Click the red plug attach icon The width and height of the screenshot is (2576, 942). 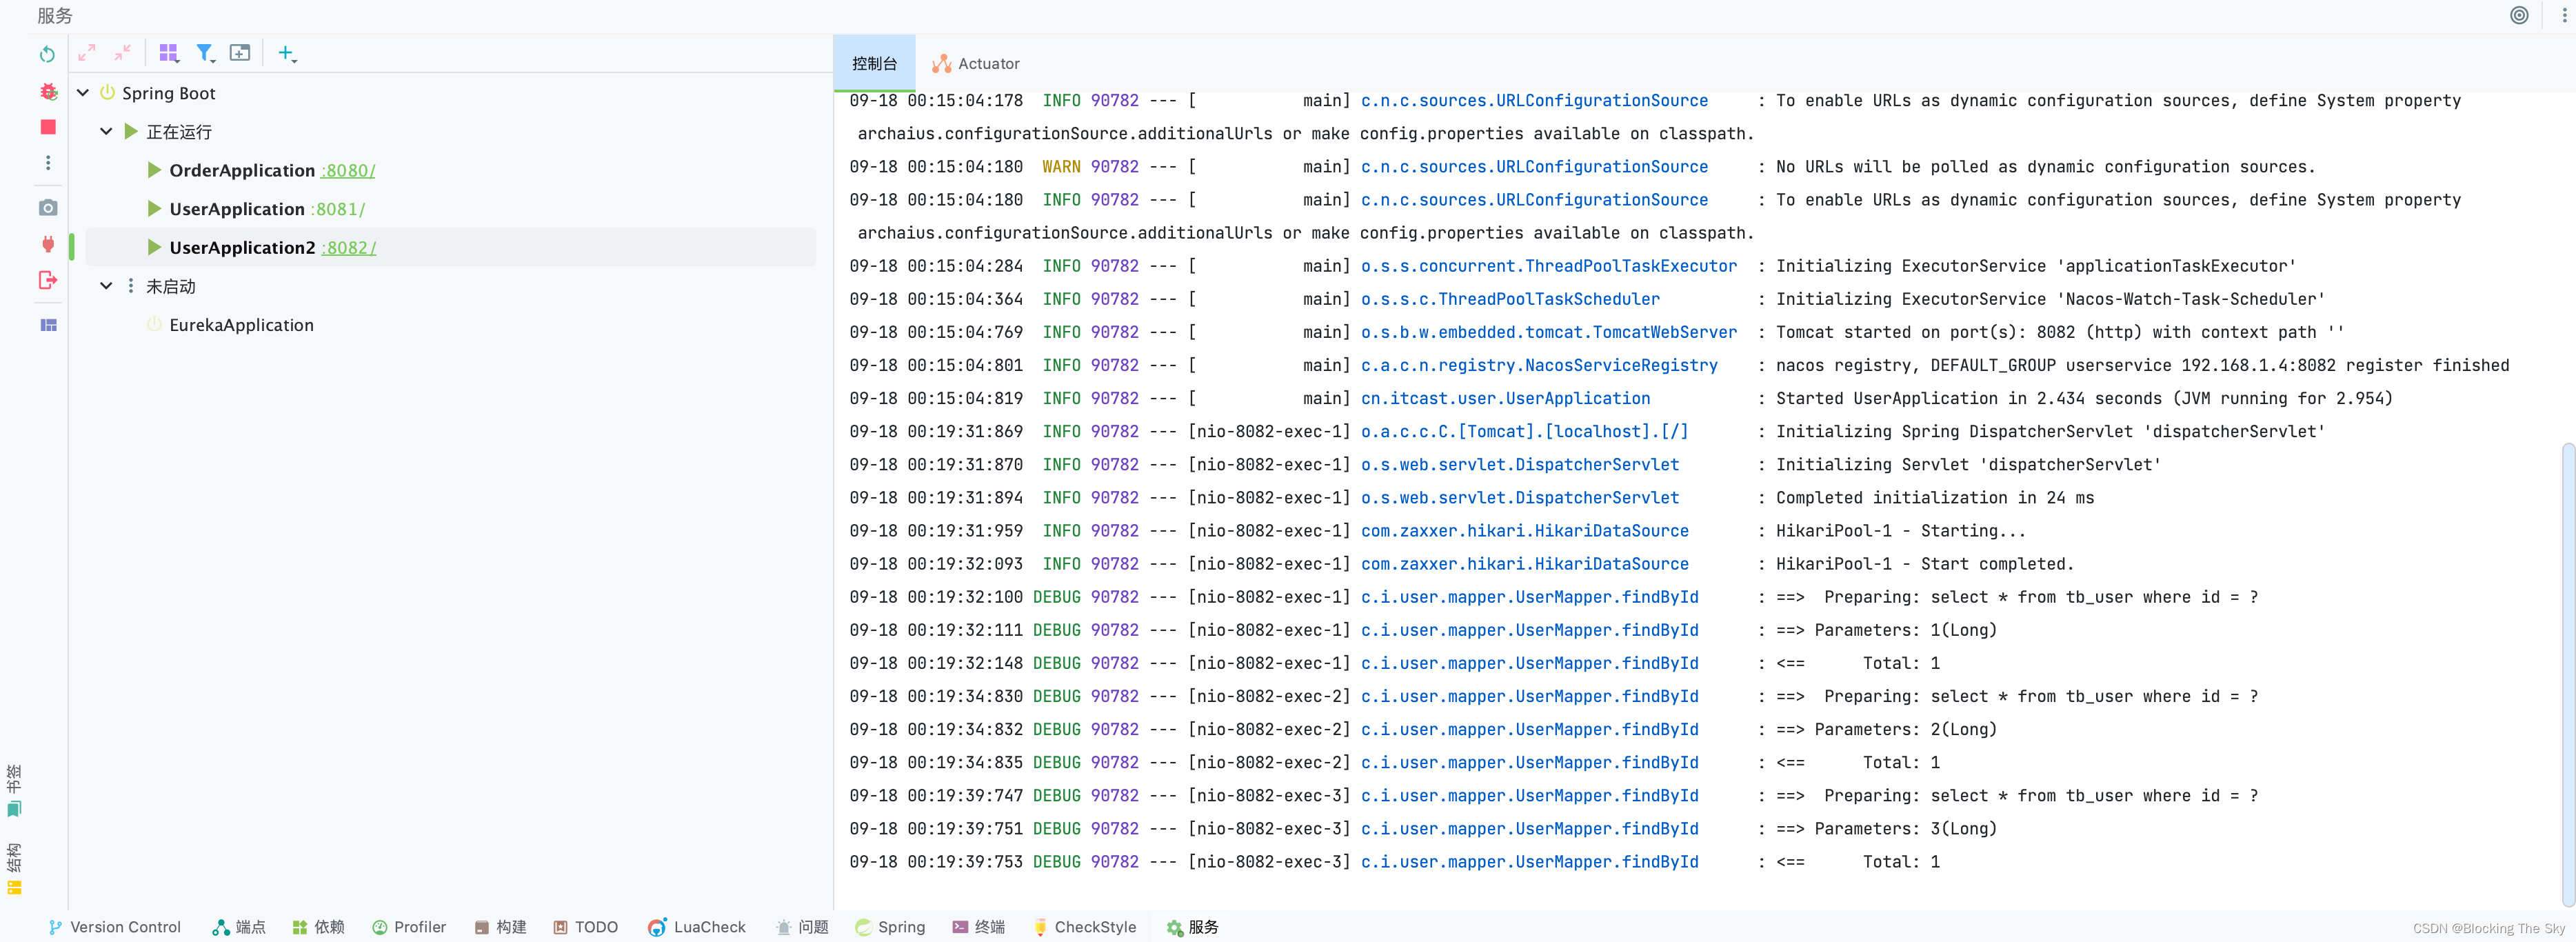(48, 244)
